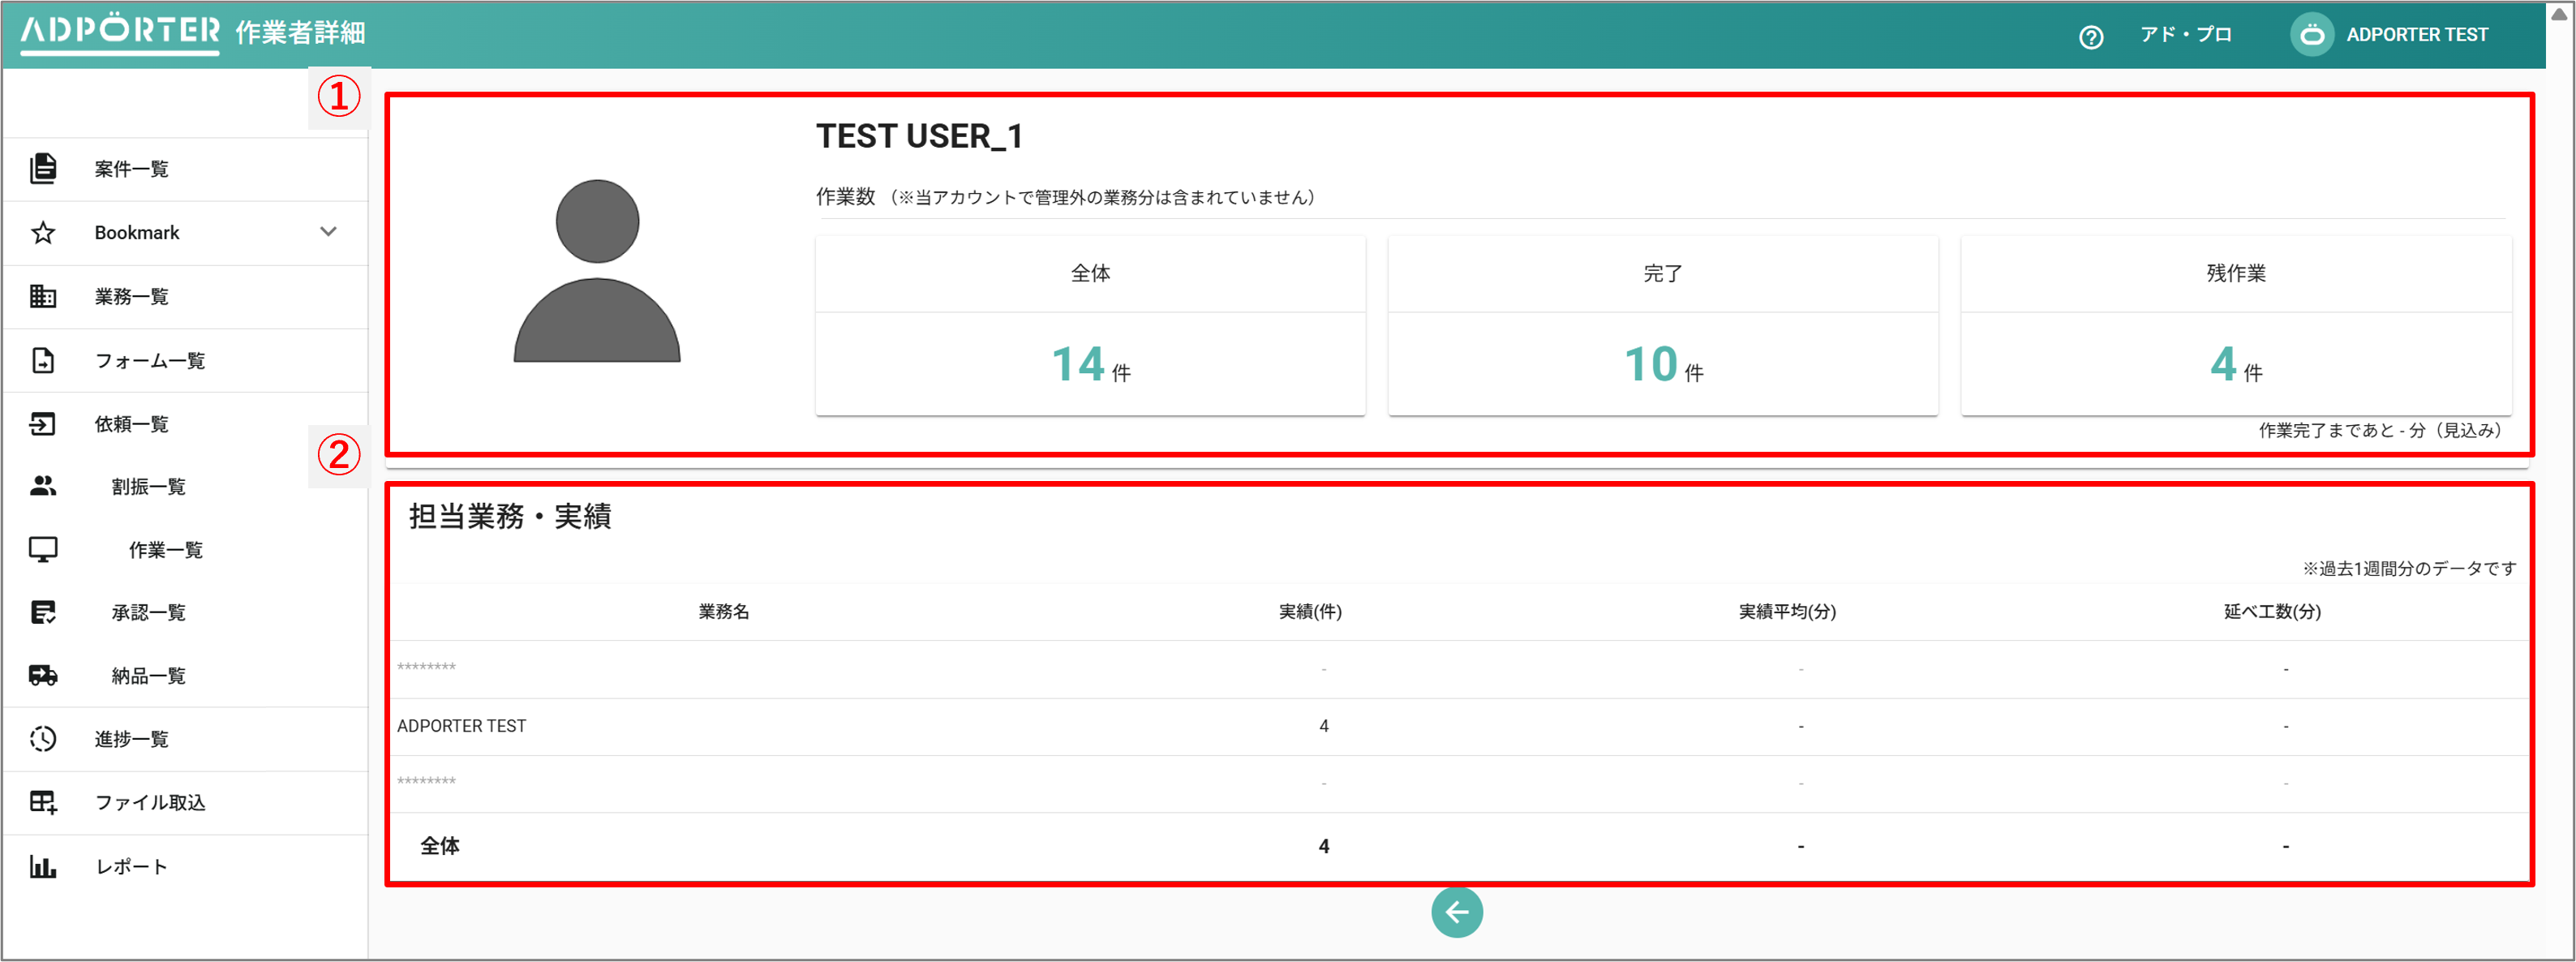2576x962 pixels.
Task: Select the 案件一覧 document icon
Action: 42,168
